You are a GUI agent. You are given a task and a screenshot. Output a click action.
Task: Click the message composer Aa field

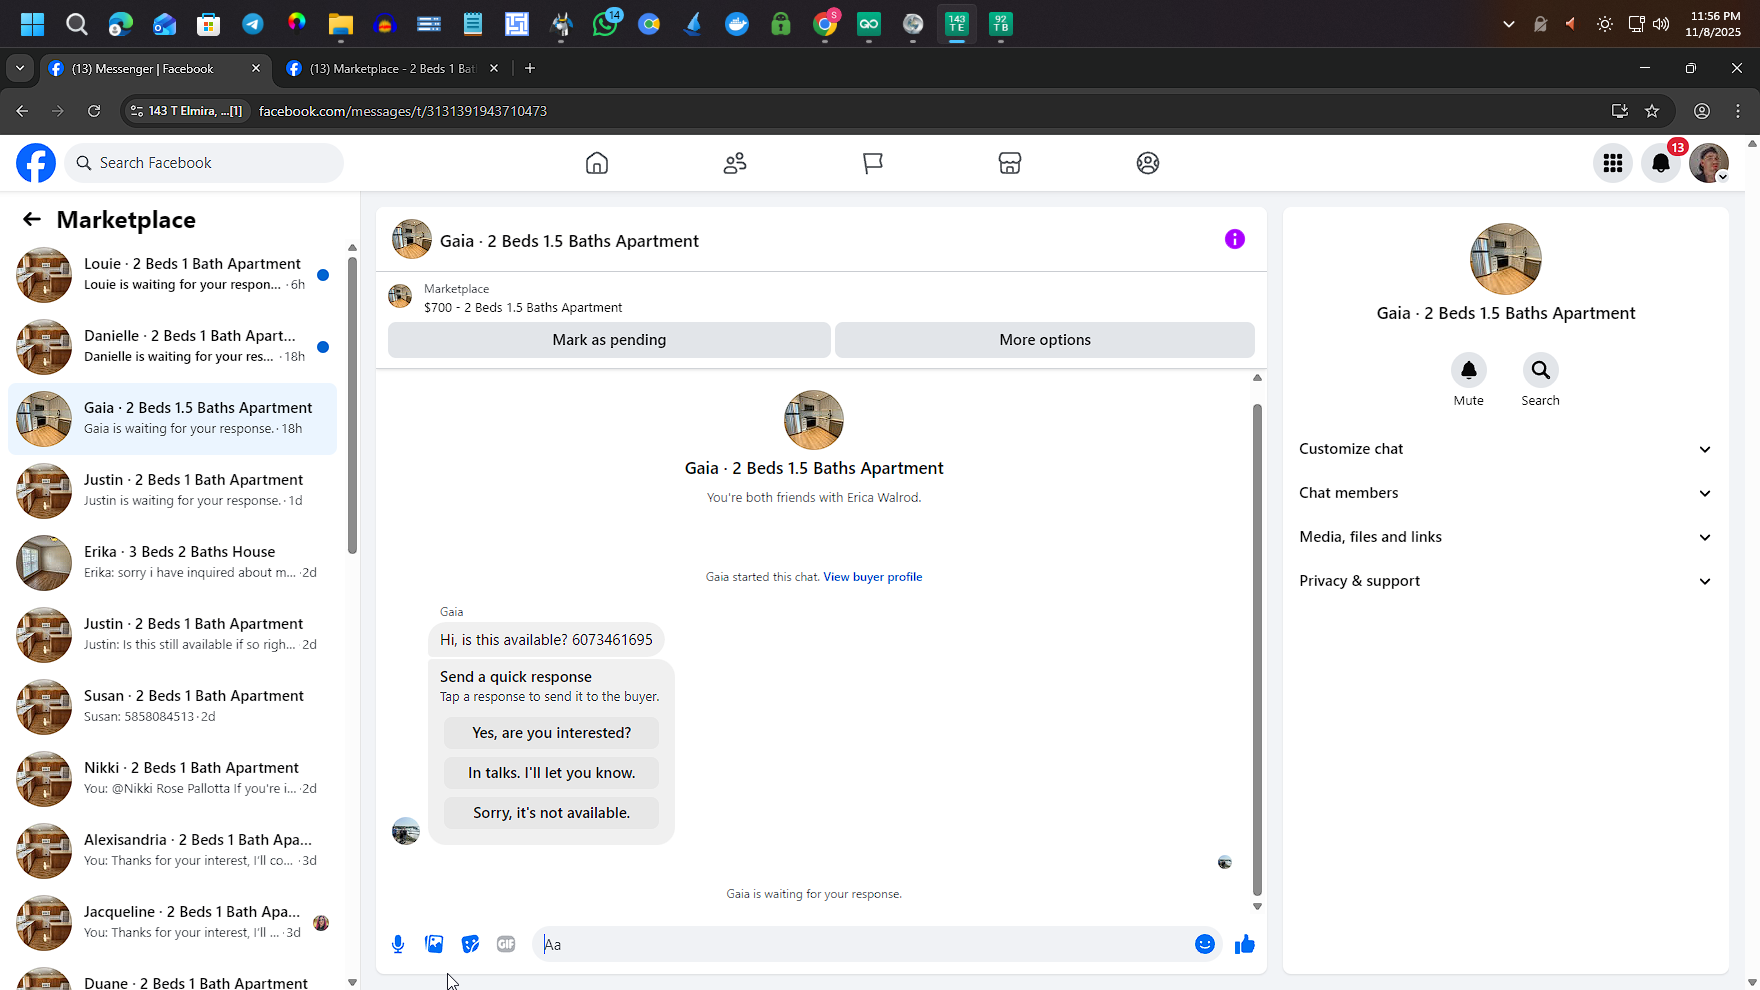point(862,944)
